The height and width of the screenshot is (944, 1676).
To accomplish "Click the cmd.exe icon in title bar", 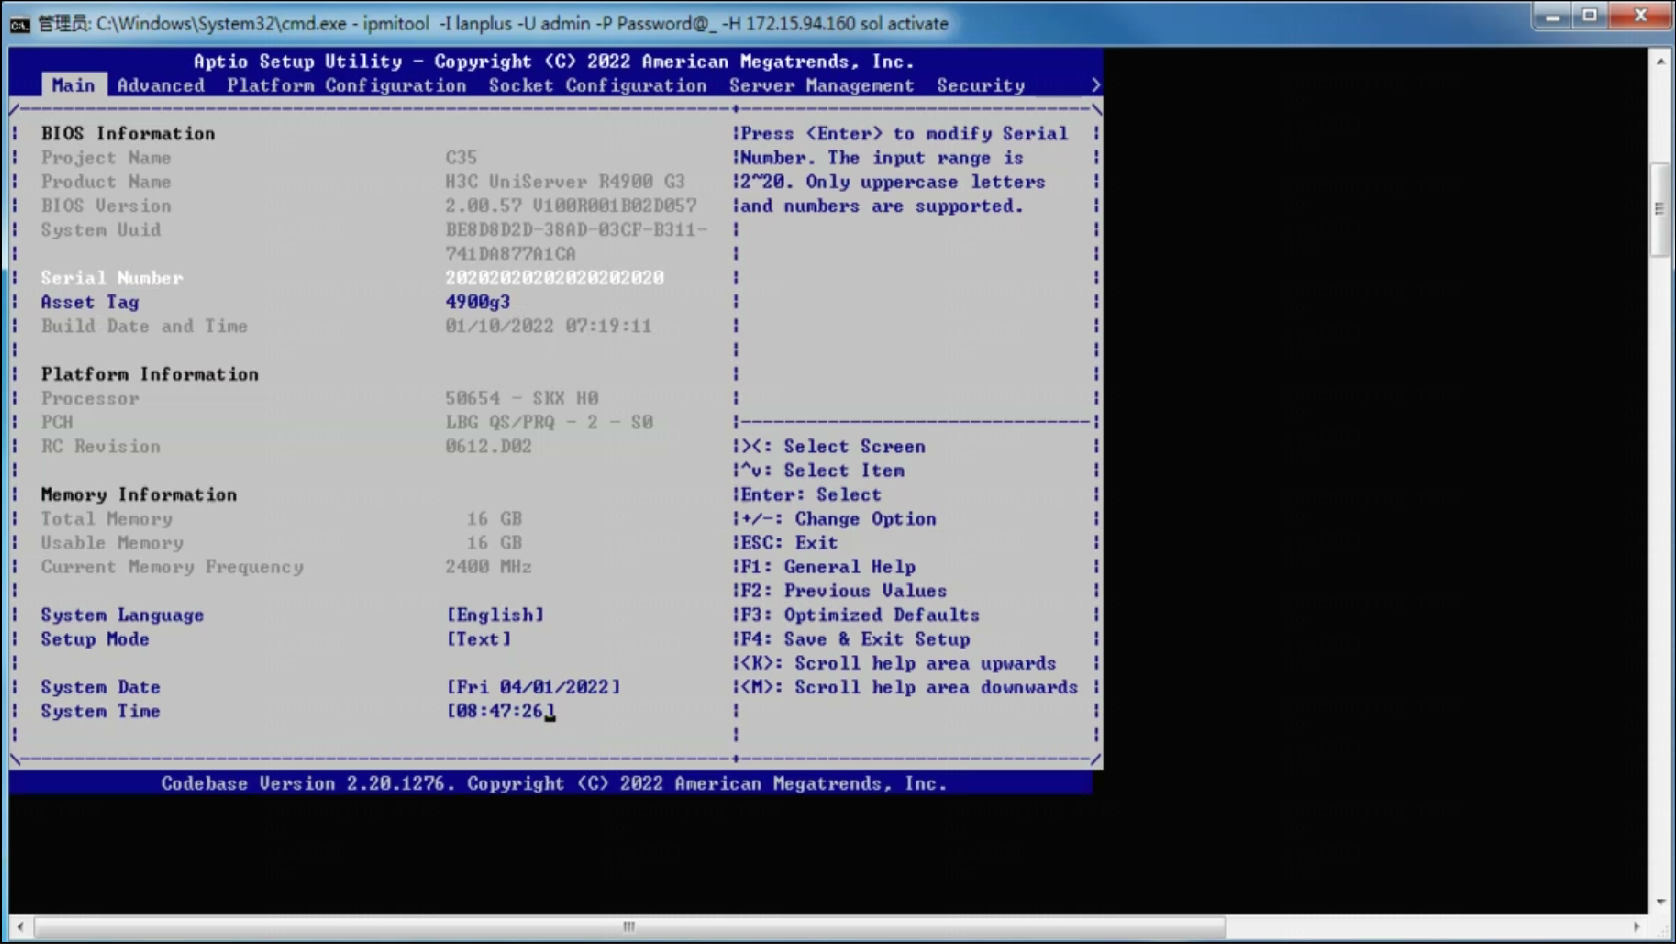I will (19, 24).
